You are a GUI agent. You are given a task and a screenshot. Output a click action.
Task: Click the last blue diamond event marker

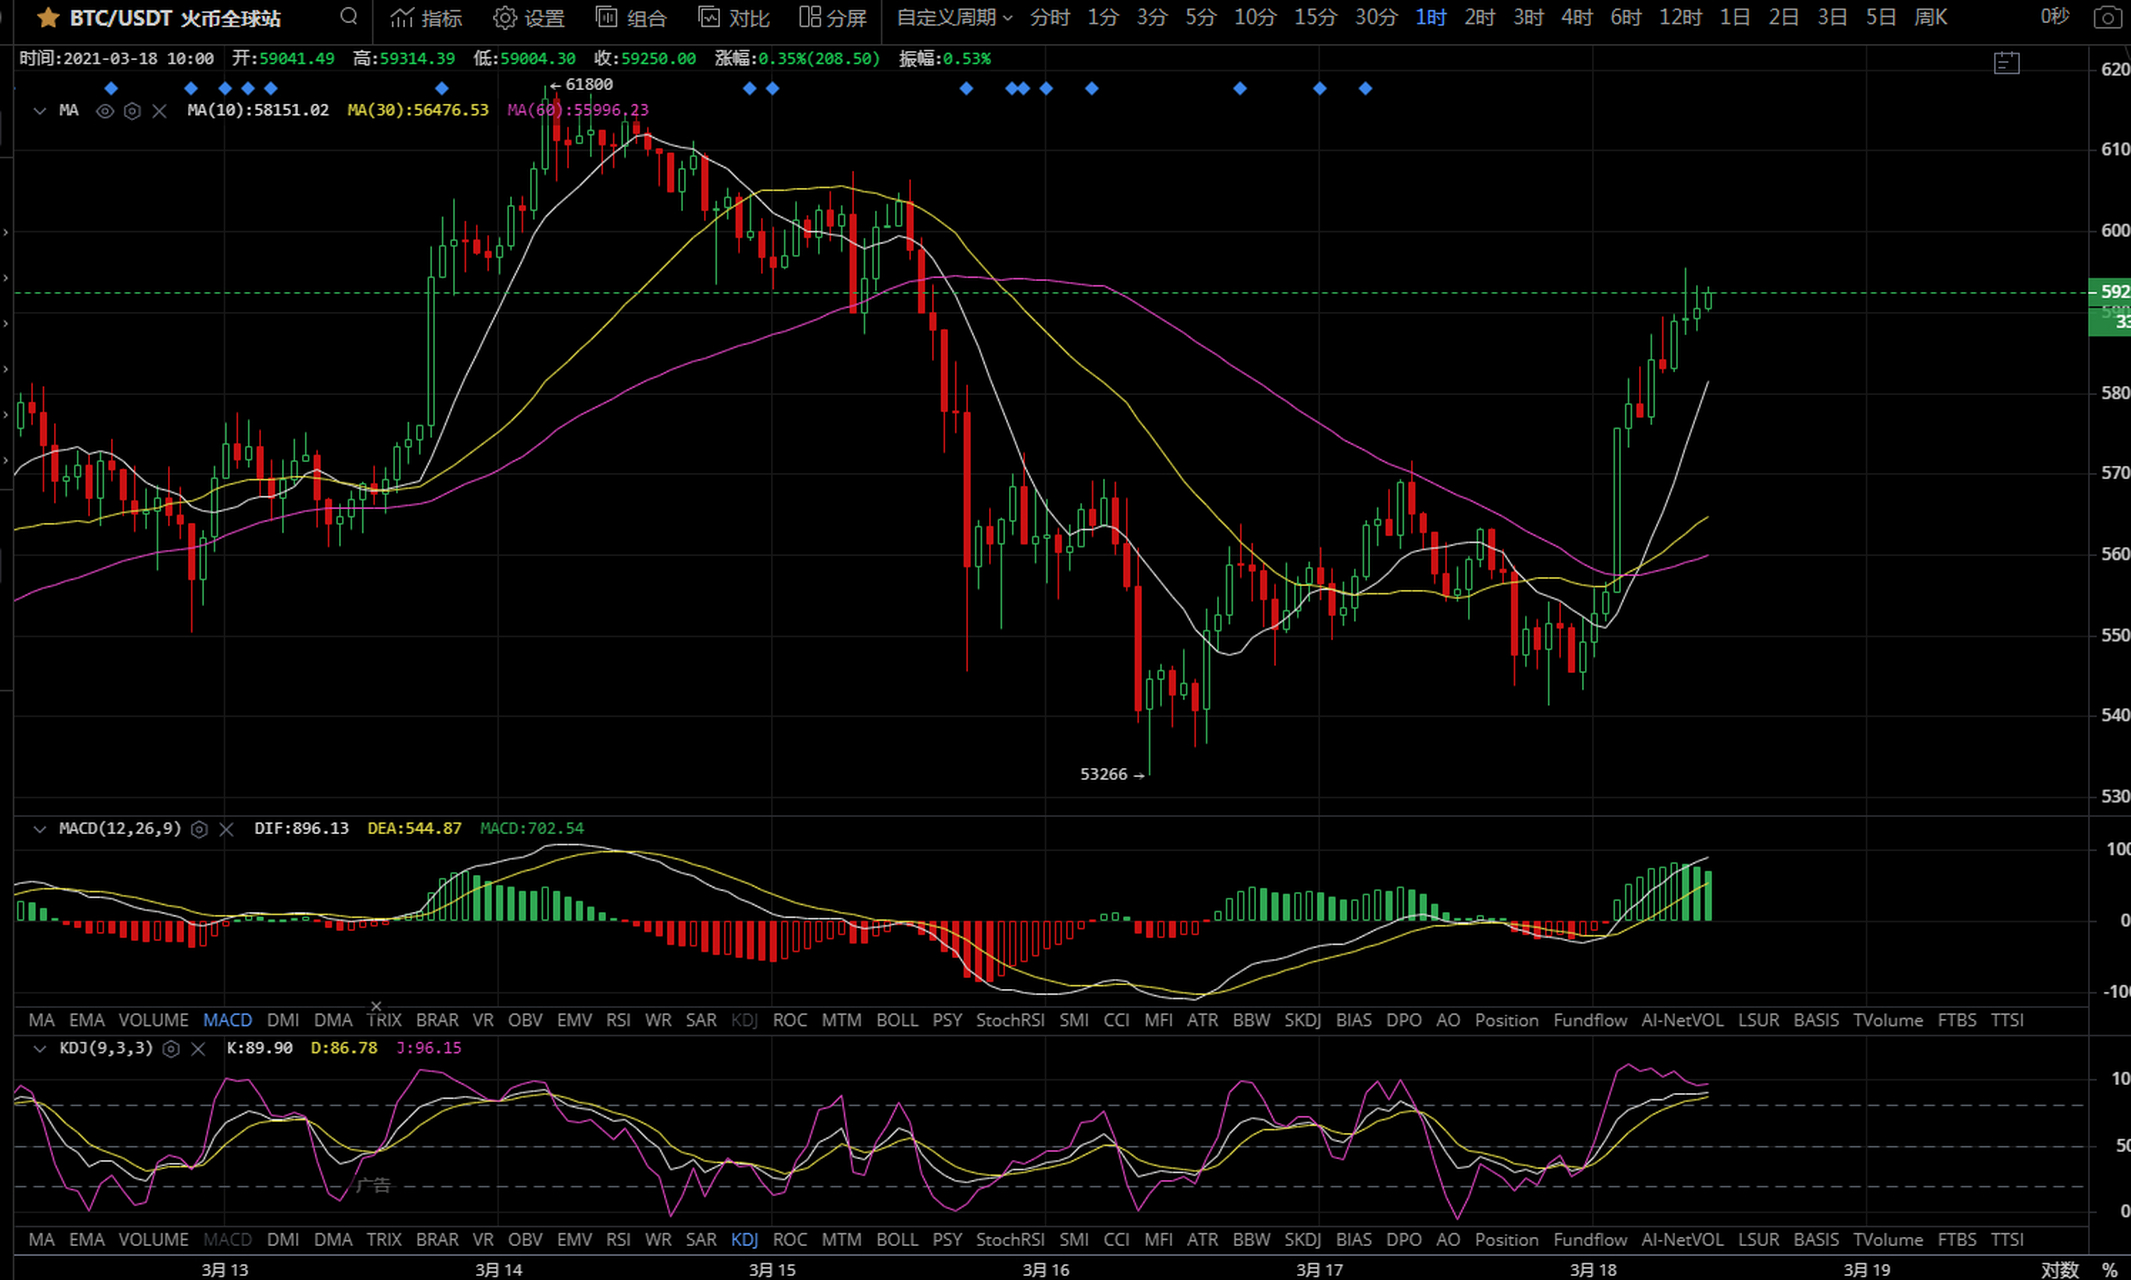[1365, 89]
